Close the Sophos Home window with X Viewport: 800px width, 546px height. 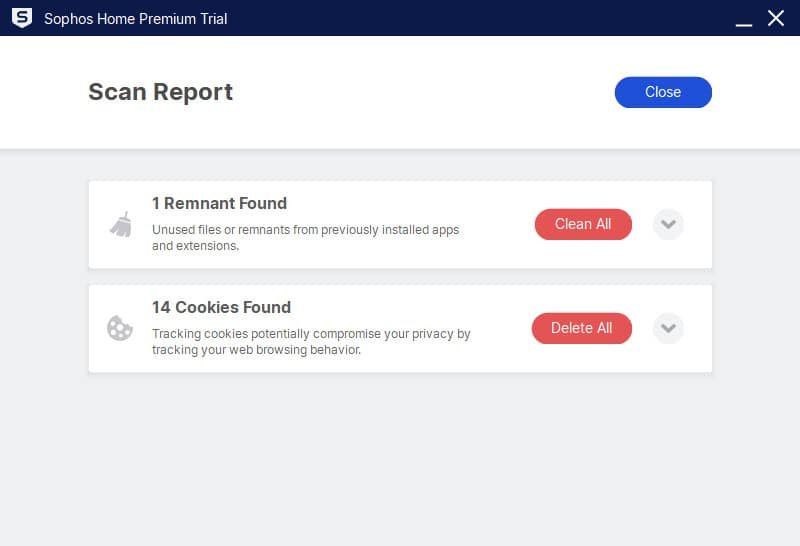point(776,18)
